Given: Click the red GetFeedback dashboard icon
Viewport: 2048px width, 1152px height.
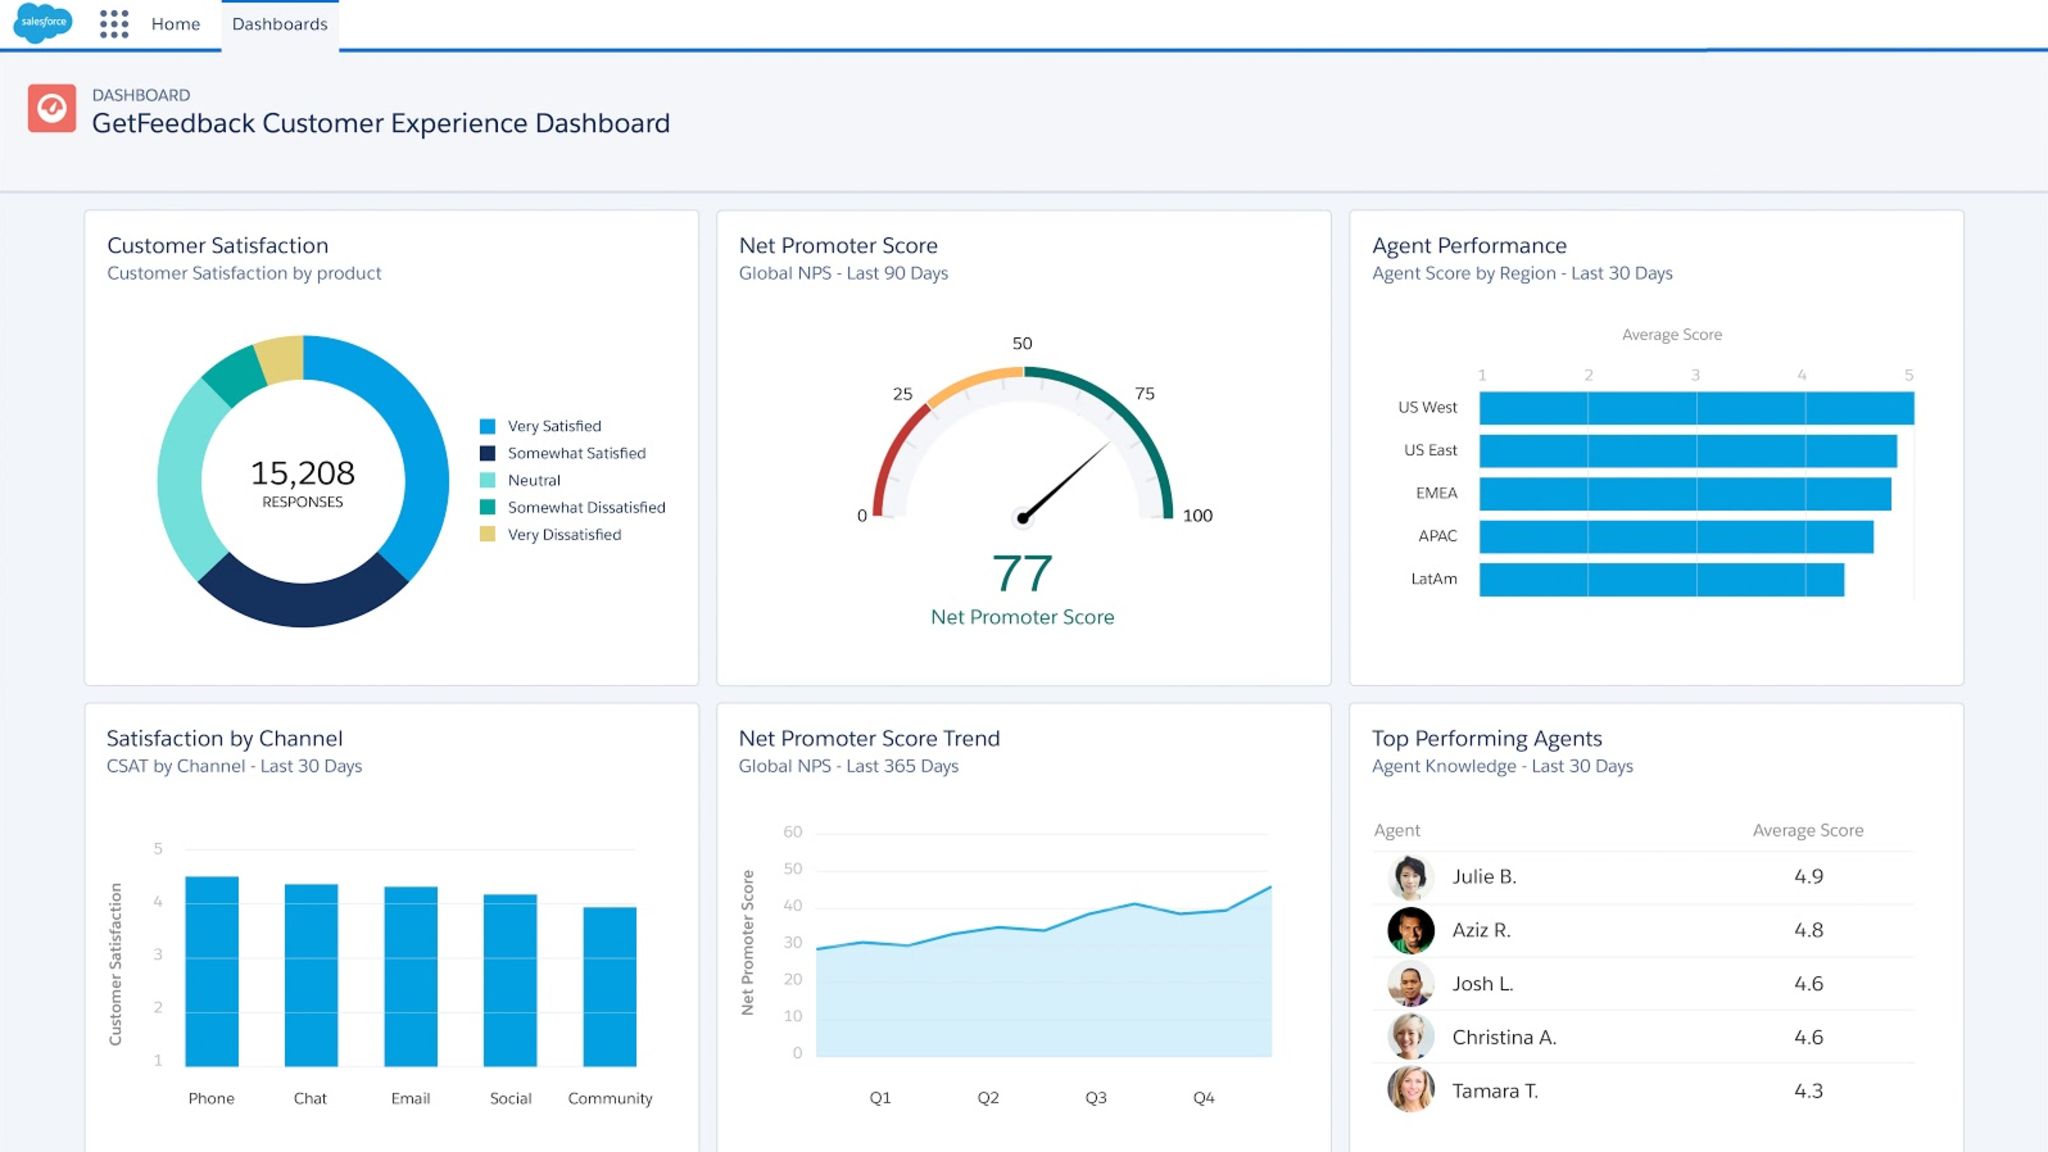Looking at the screenshot, I should pyautogui.click(x=52, y=108).
